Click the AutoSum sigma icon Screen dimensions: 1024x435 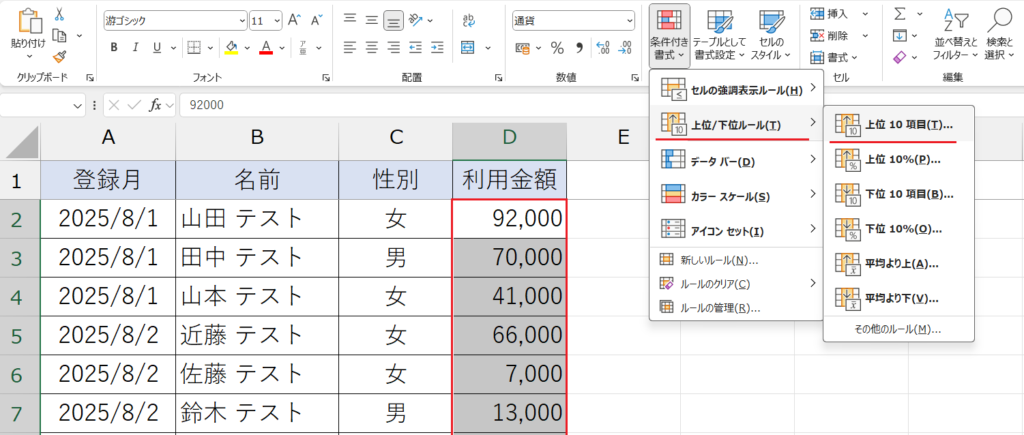click(900, 14)
